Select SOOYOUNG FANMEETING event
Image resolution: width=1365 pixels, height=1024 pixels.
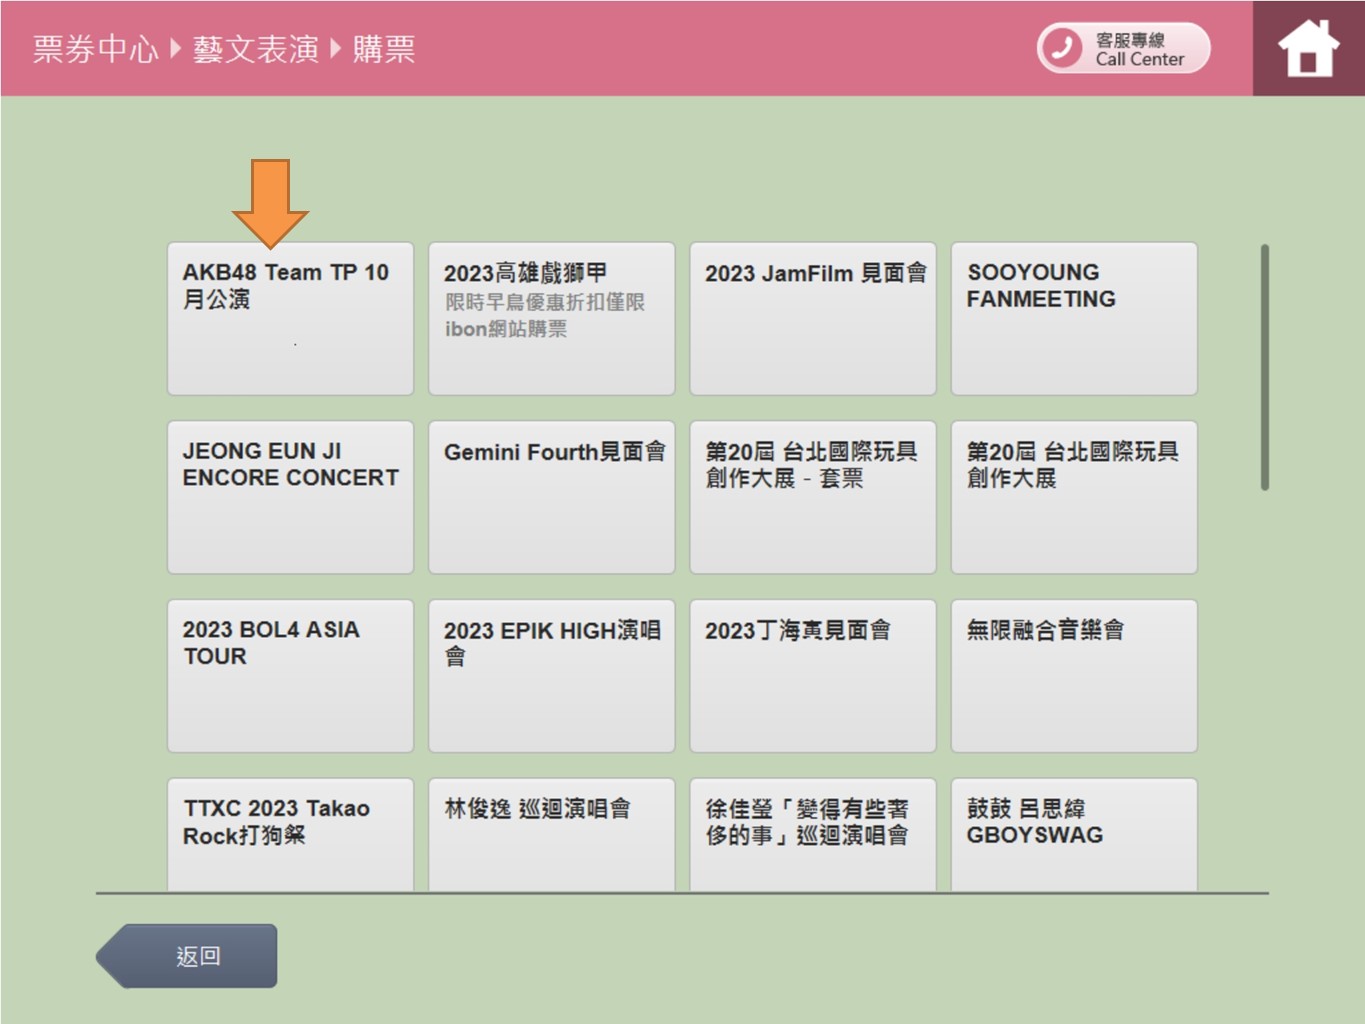(1074, 318)
